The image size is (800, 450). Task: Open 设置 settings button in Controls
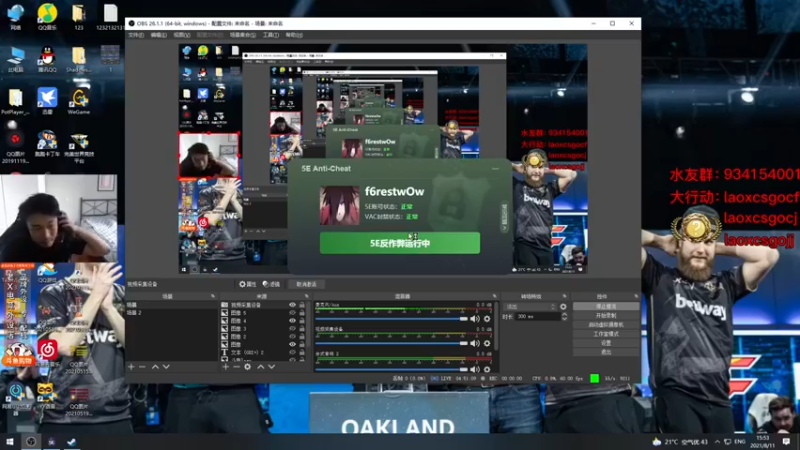tap(606, 343)
